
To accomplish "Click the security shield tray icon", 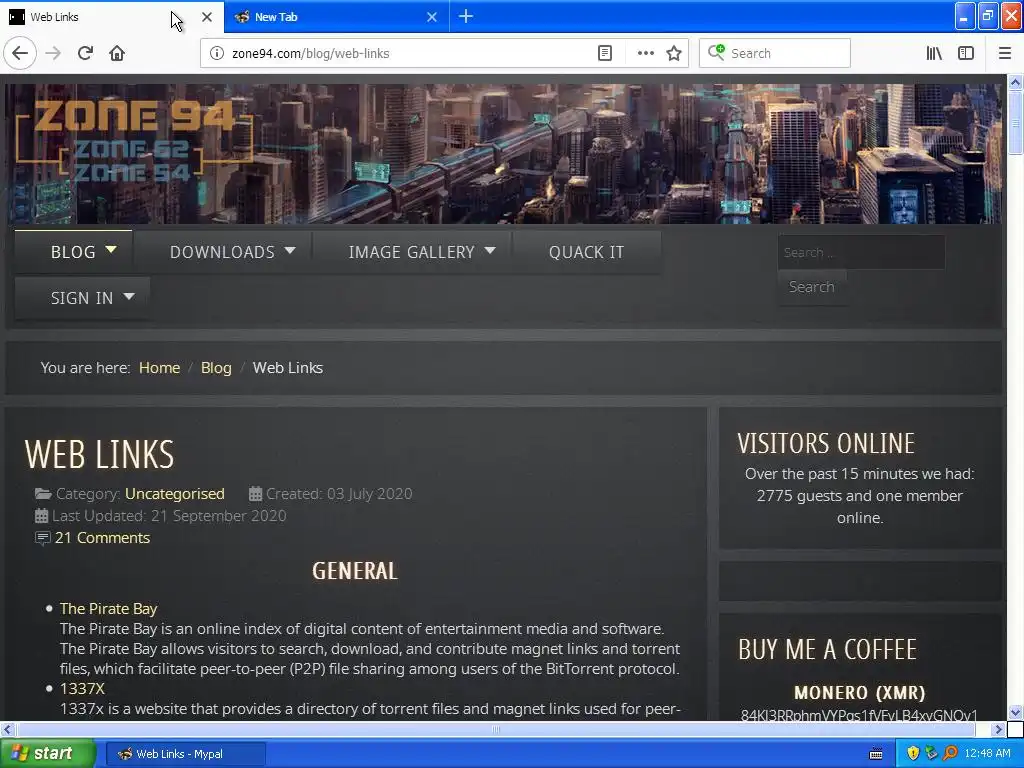I will [913, 754].
